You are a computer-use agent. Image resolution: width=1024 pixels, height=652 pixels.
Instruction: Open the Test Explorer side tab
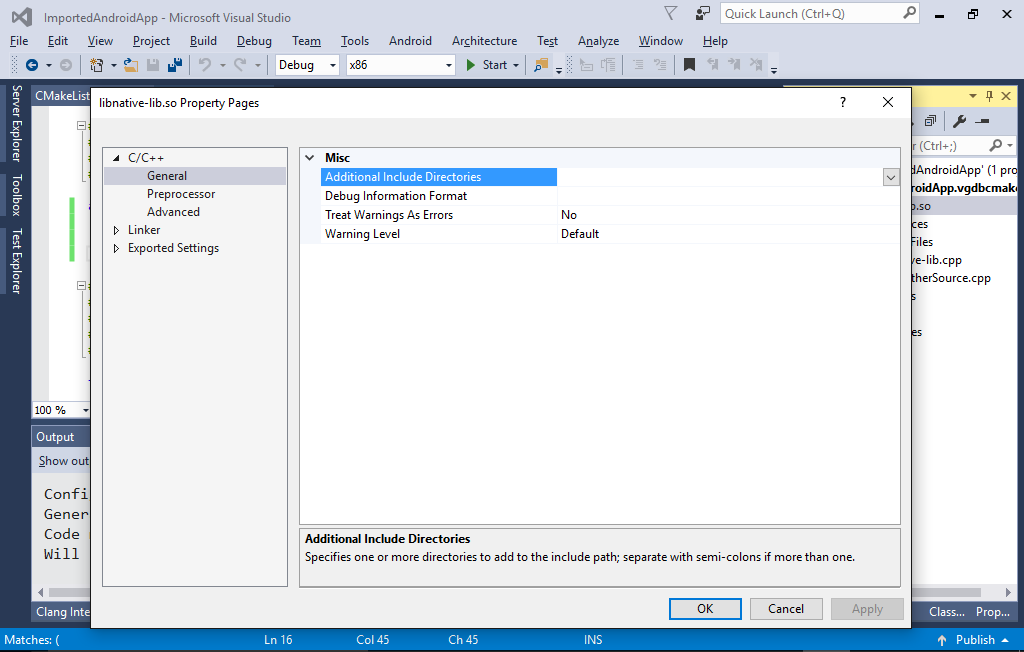[x=16, y=261]
